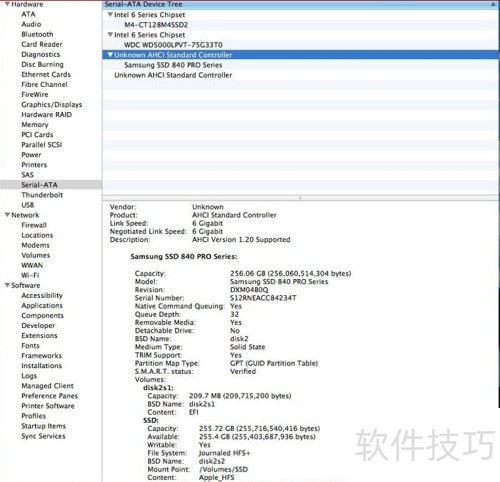Select Hardware RAID entry
The width and height of the screenshot is (500, 482).
[x=46, y=114]
